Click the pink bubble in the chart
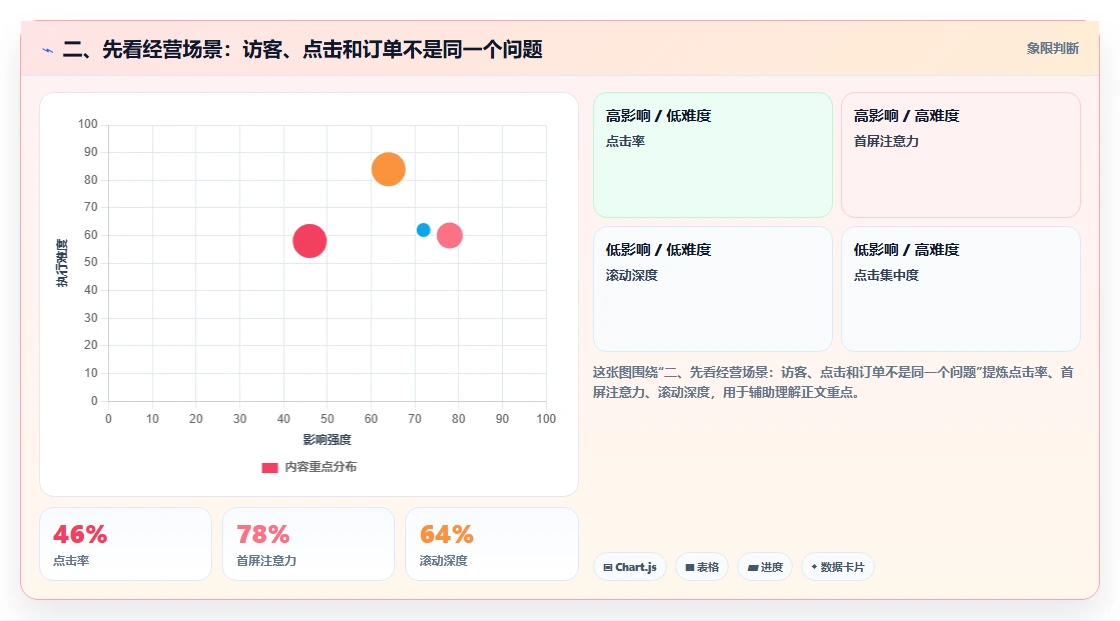The image size is (1120, 621). click(x=449, y=235)
